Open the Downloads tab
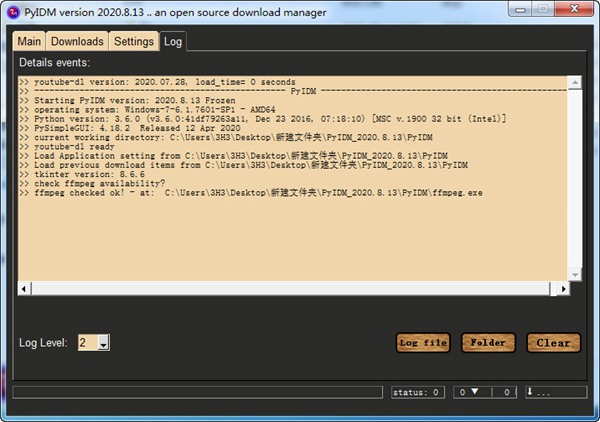The width and height of the screenshot is (600, 422). click(77, 41)
